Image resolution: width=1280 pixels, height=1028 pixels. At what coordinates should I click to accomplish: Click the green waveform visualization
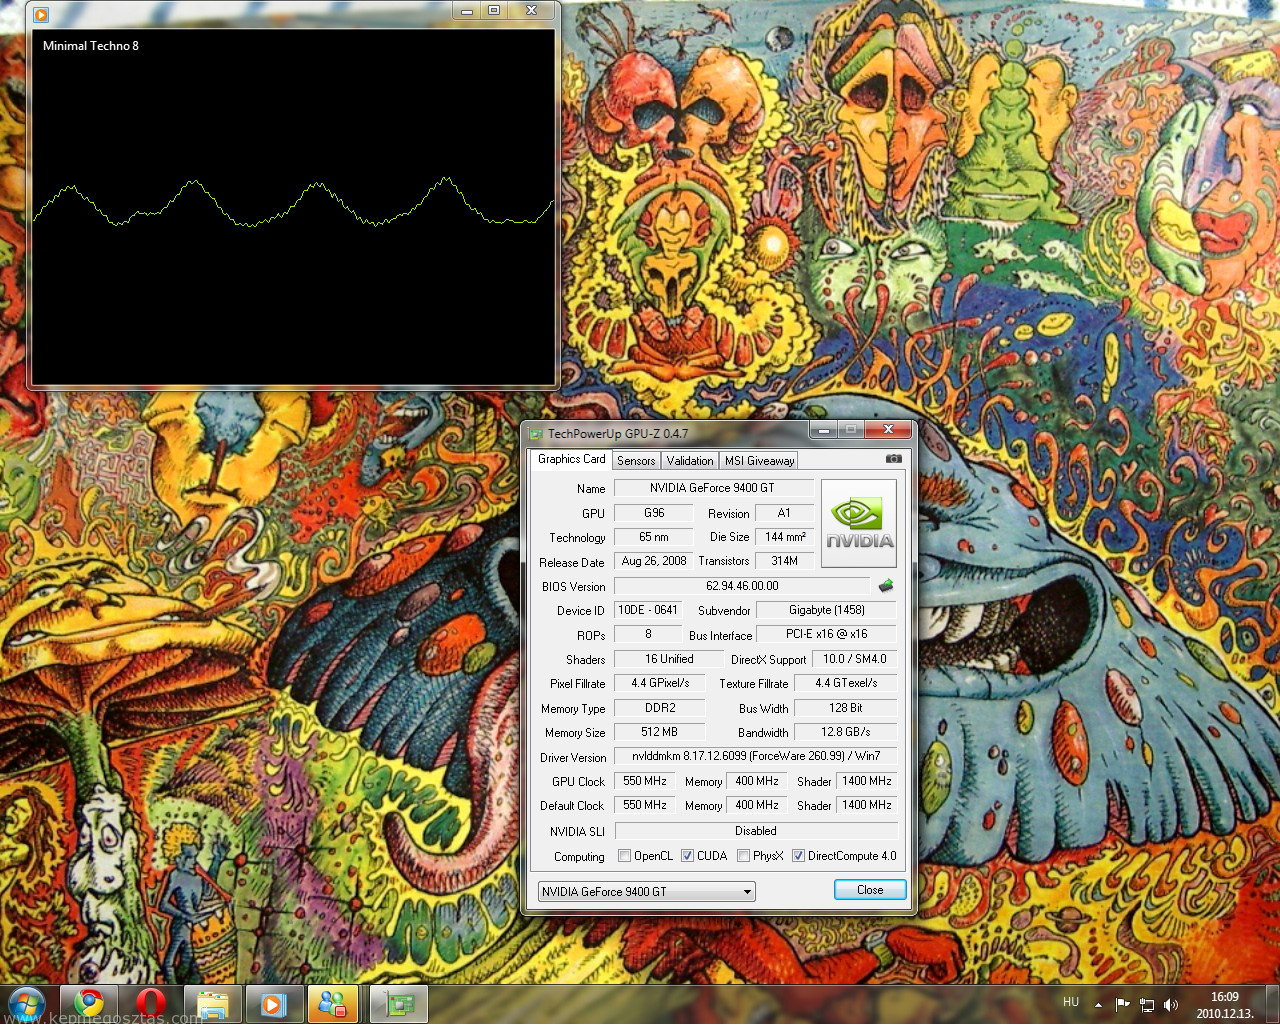click(293, 203)
